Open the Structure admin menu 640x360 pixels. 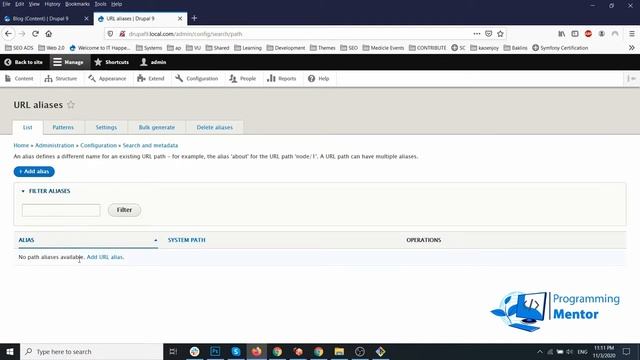click(x=61, y=78)
